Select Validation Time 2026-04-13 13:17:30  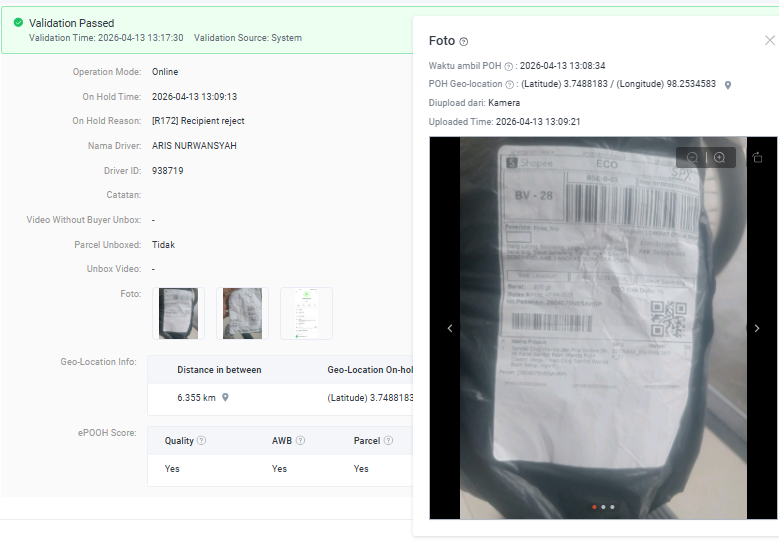coord(106,38)
